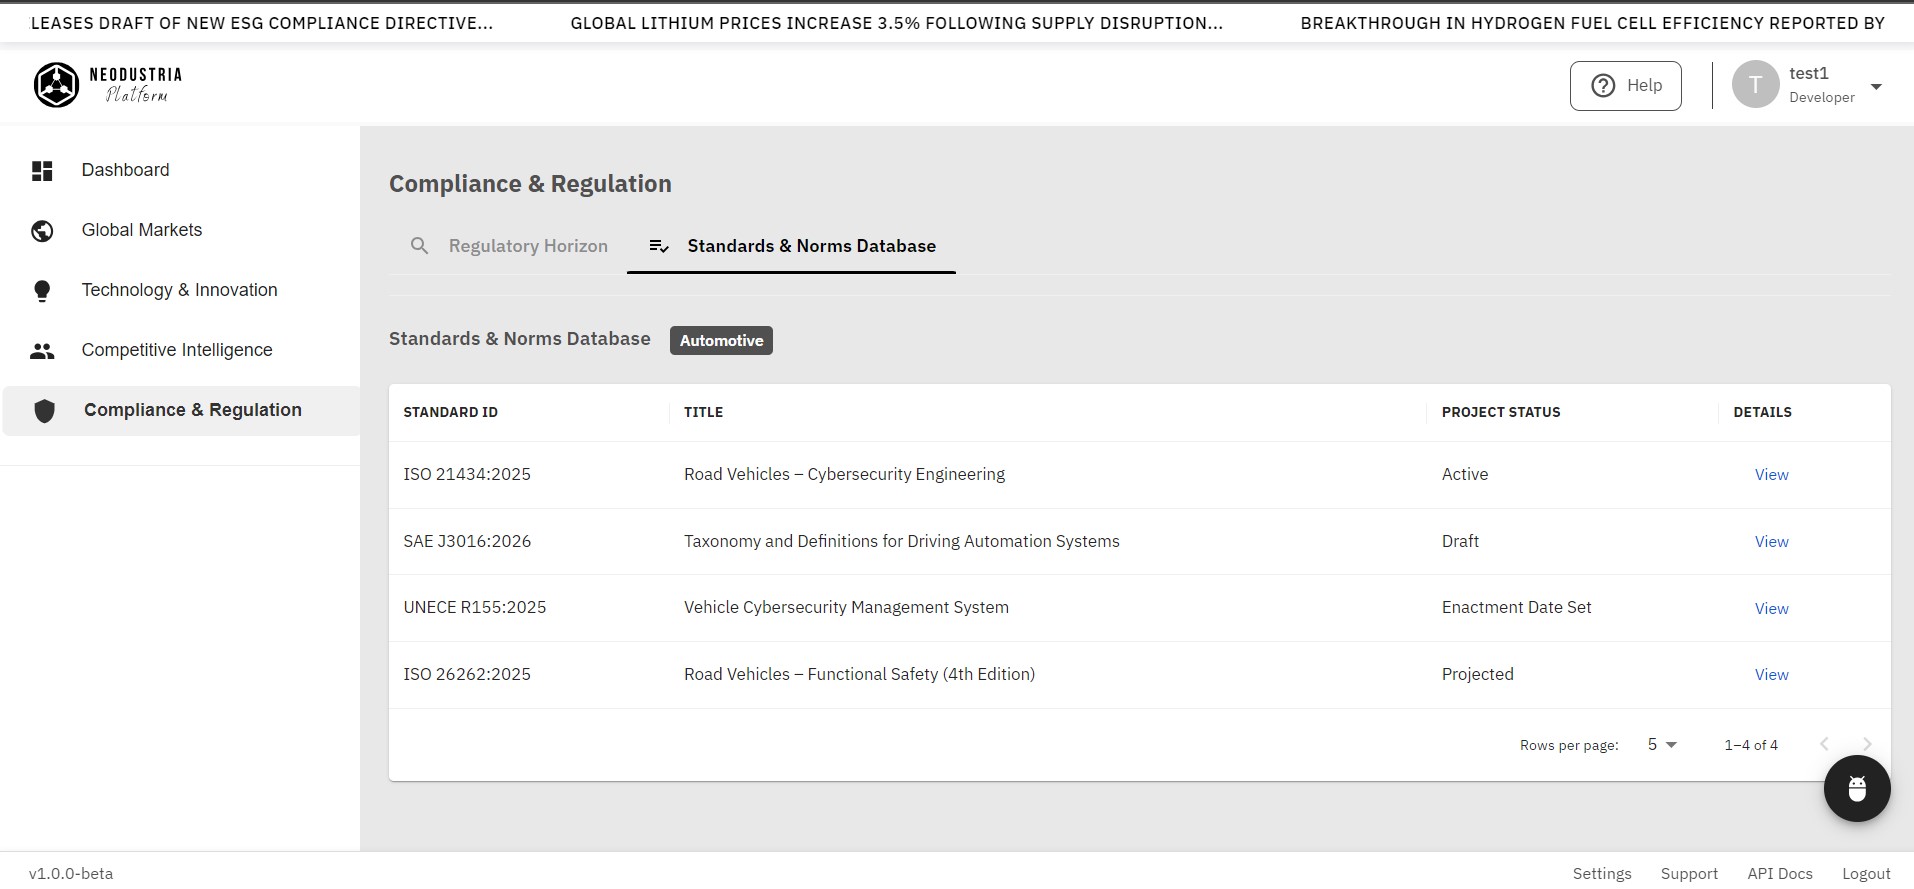Open the Rows per page dropdown
The width and height of the screenshot is (1914, 889).
coord(1662,745)
